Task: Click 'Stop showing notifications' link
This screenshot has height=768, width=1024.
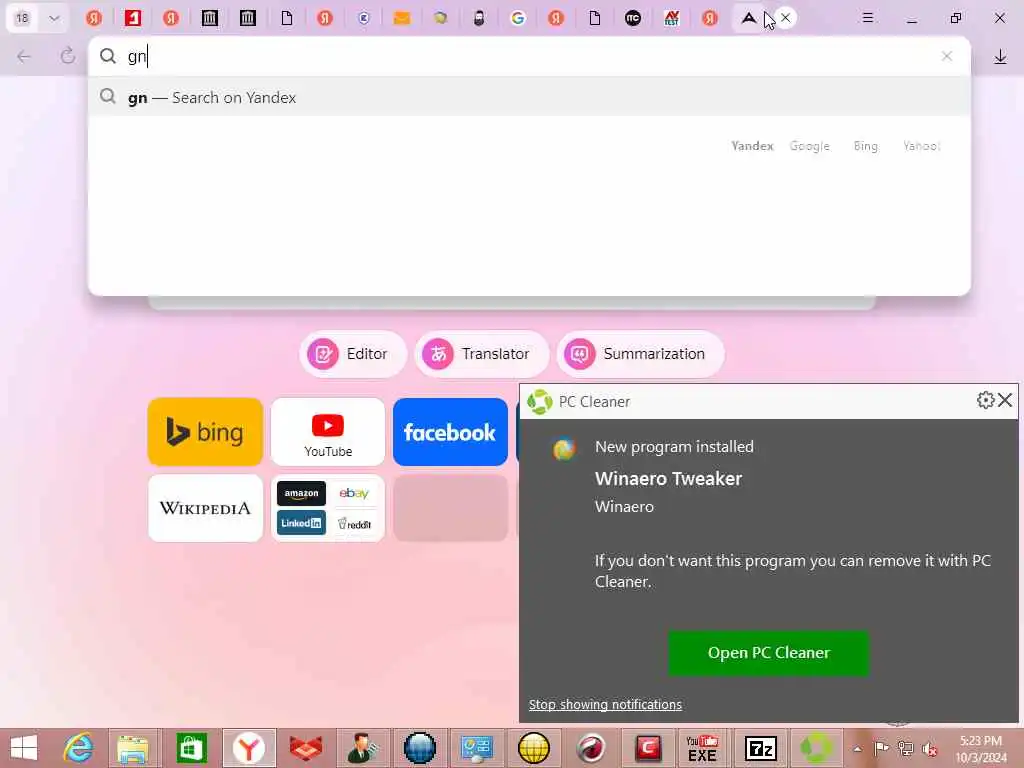Action: (605, 705)
